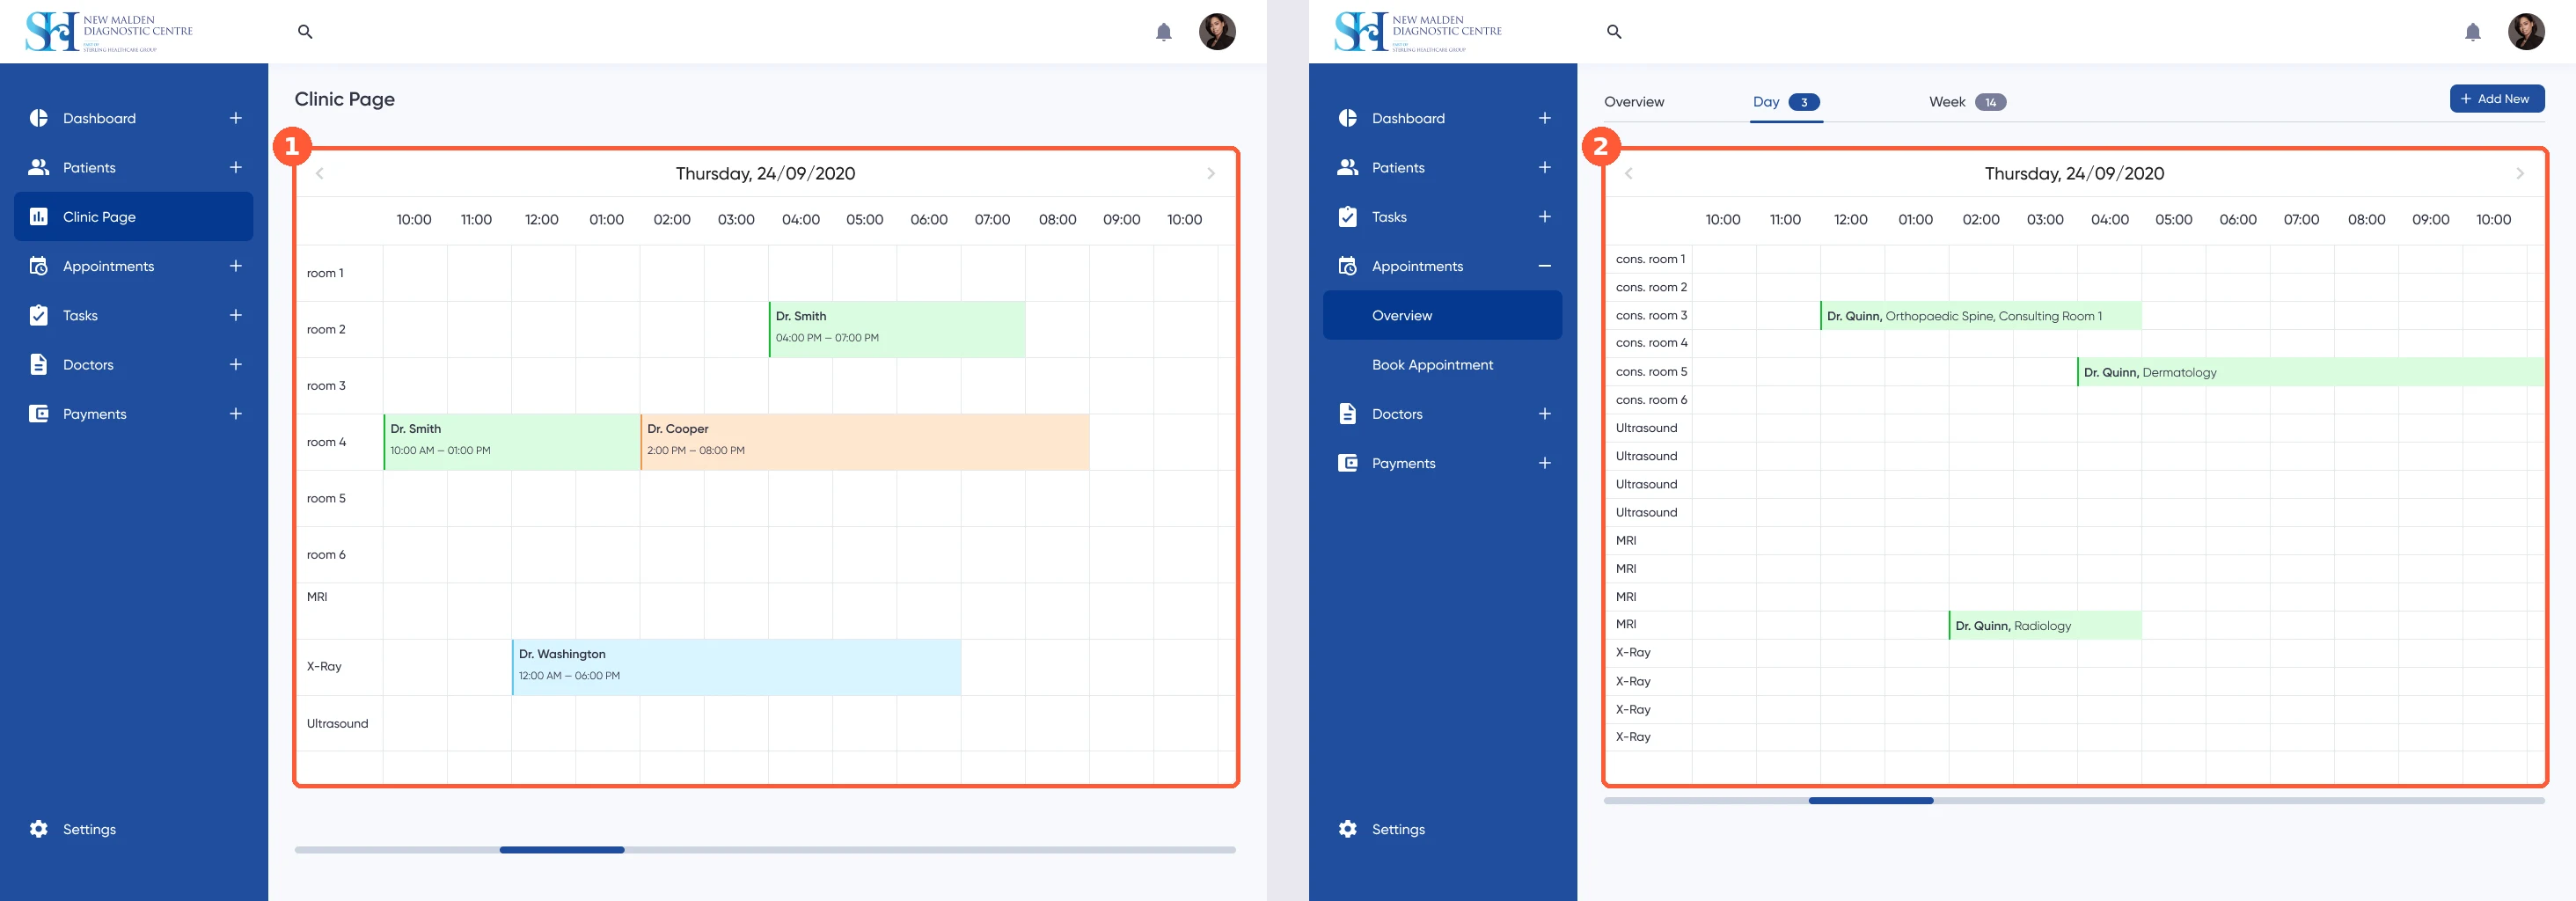
Task: Click Tasks clipboard icon in right sidebar
Action: pos(1348,216)
